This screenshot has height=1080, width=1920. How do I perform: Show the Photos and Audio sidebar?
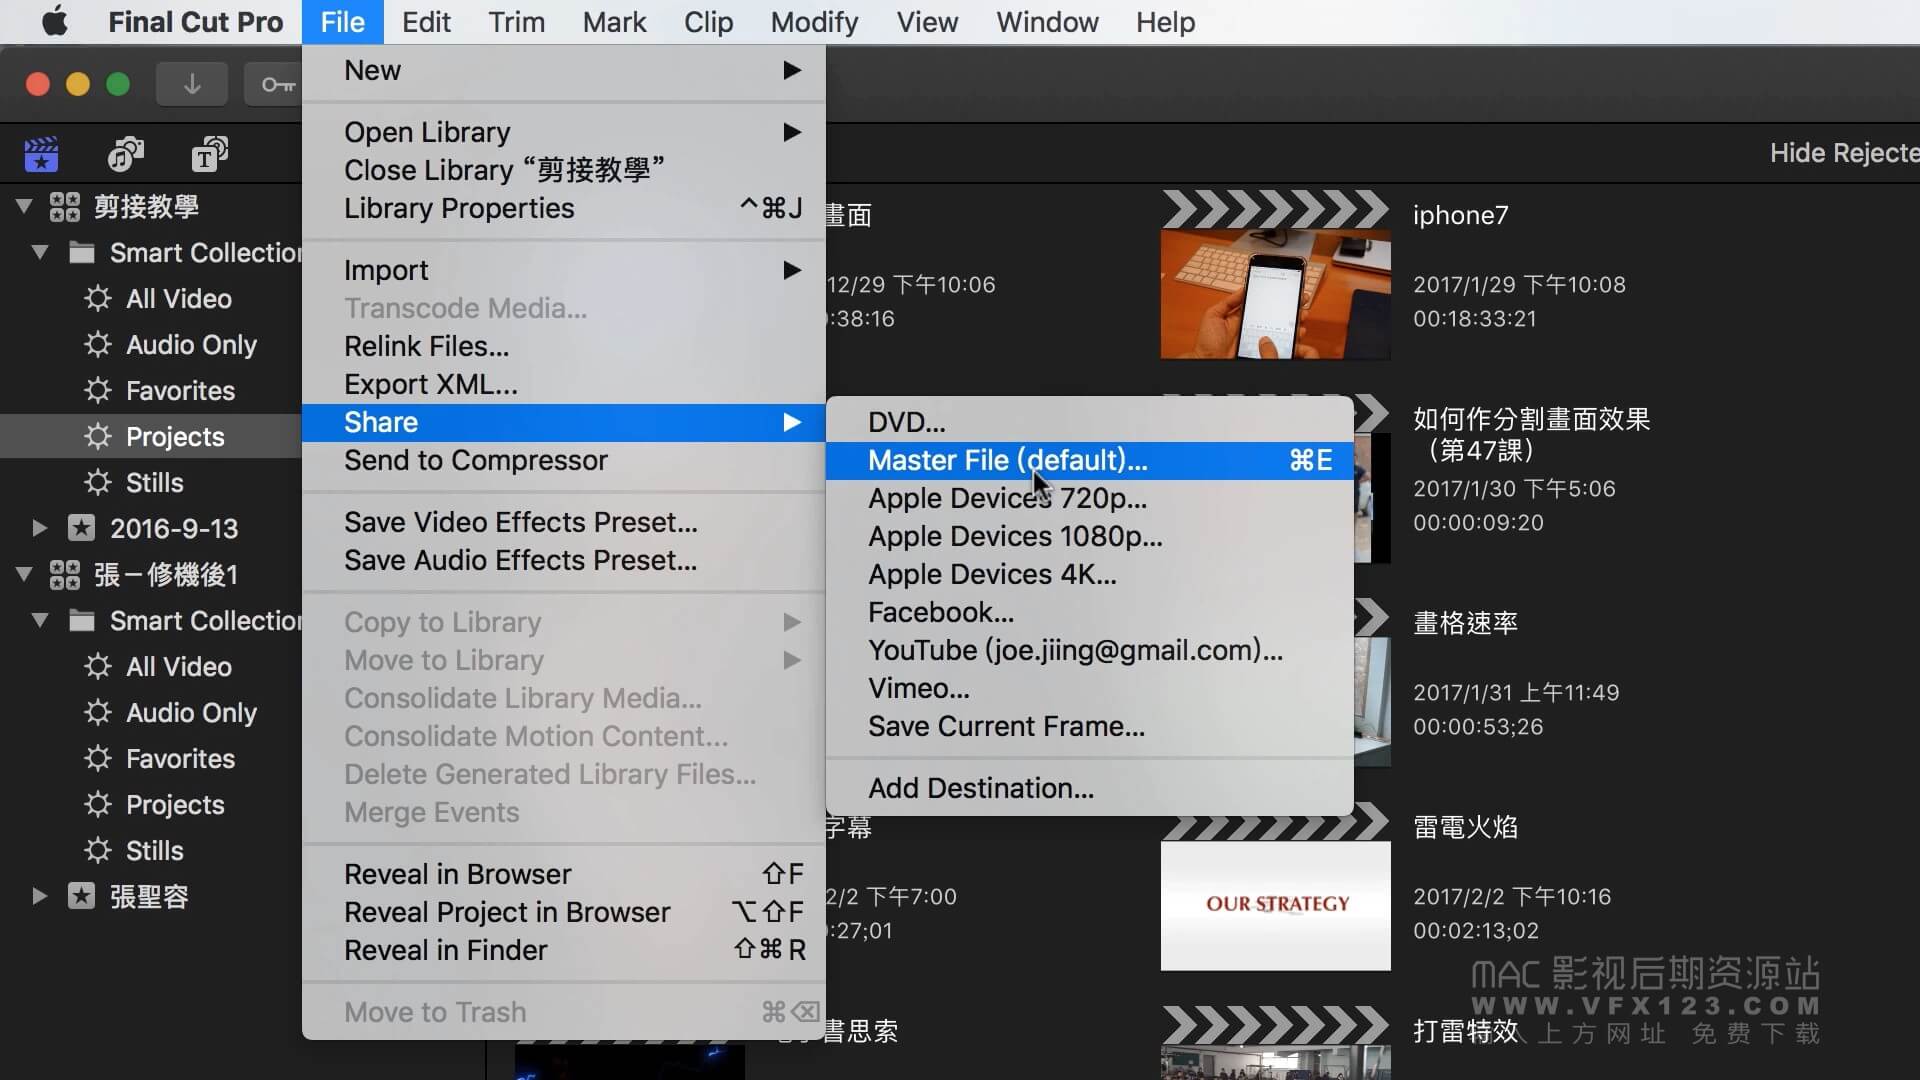[125, 155]
